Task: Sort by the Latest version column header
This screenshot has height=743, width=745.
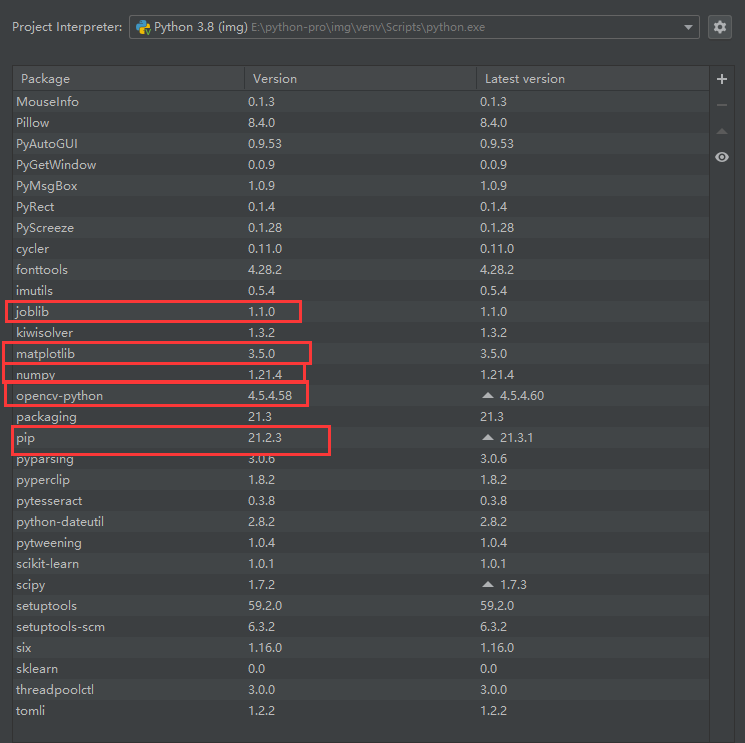Action: [592, 79]
